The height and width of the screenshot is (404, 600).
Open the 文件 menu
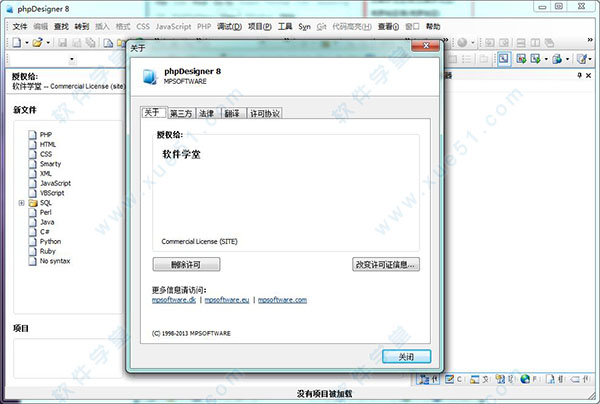20,26
